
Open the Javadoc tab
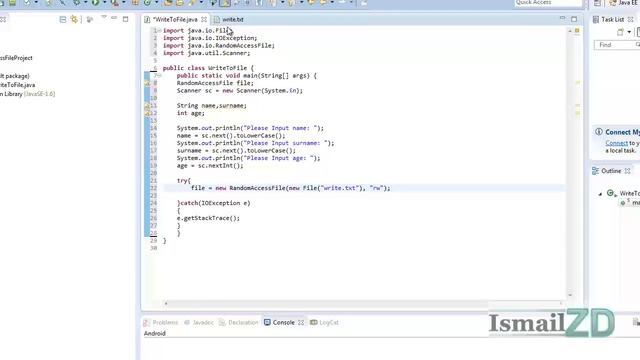[199, 322]
